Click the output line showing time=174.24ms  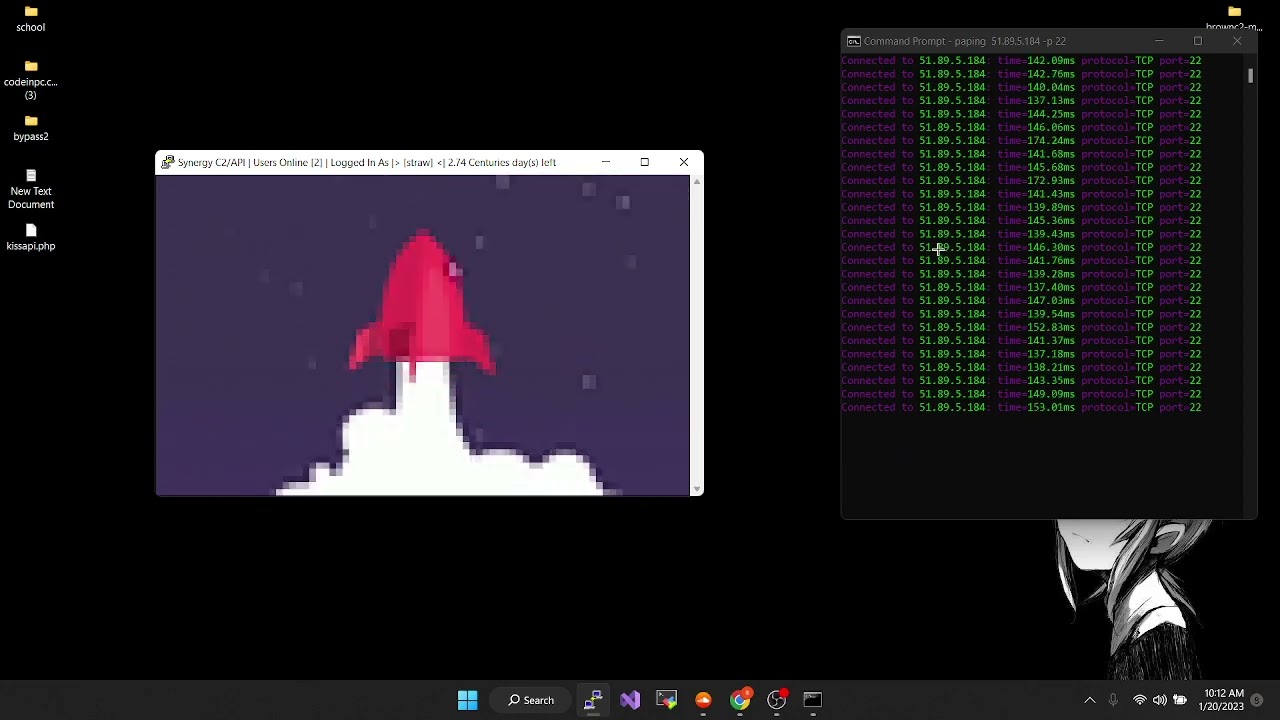click(1021, 141)
